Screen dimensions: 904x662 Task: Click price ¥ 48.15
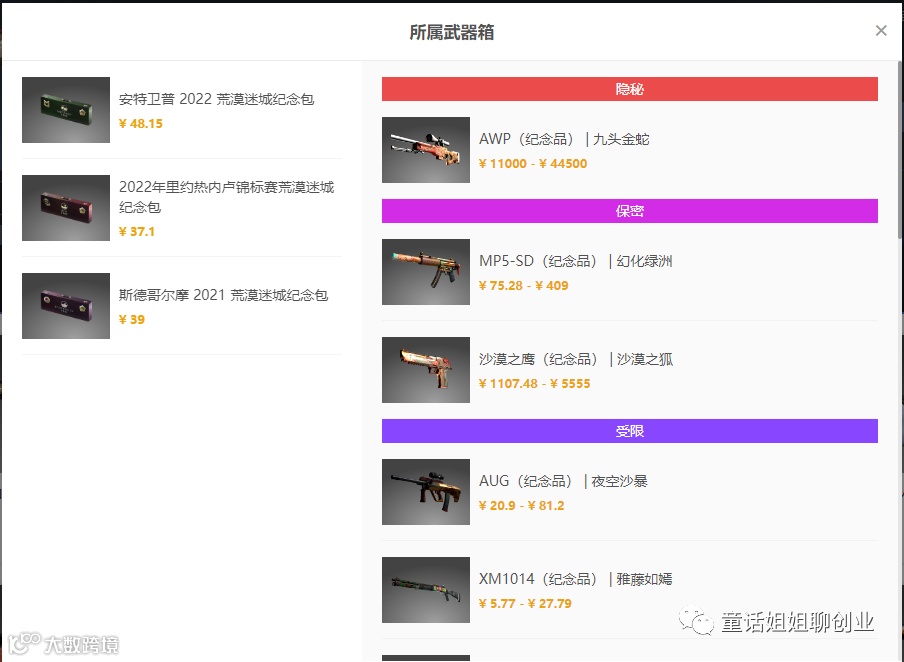click(141, 123)
